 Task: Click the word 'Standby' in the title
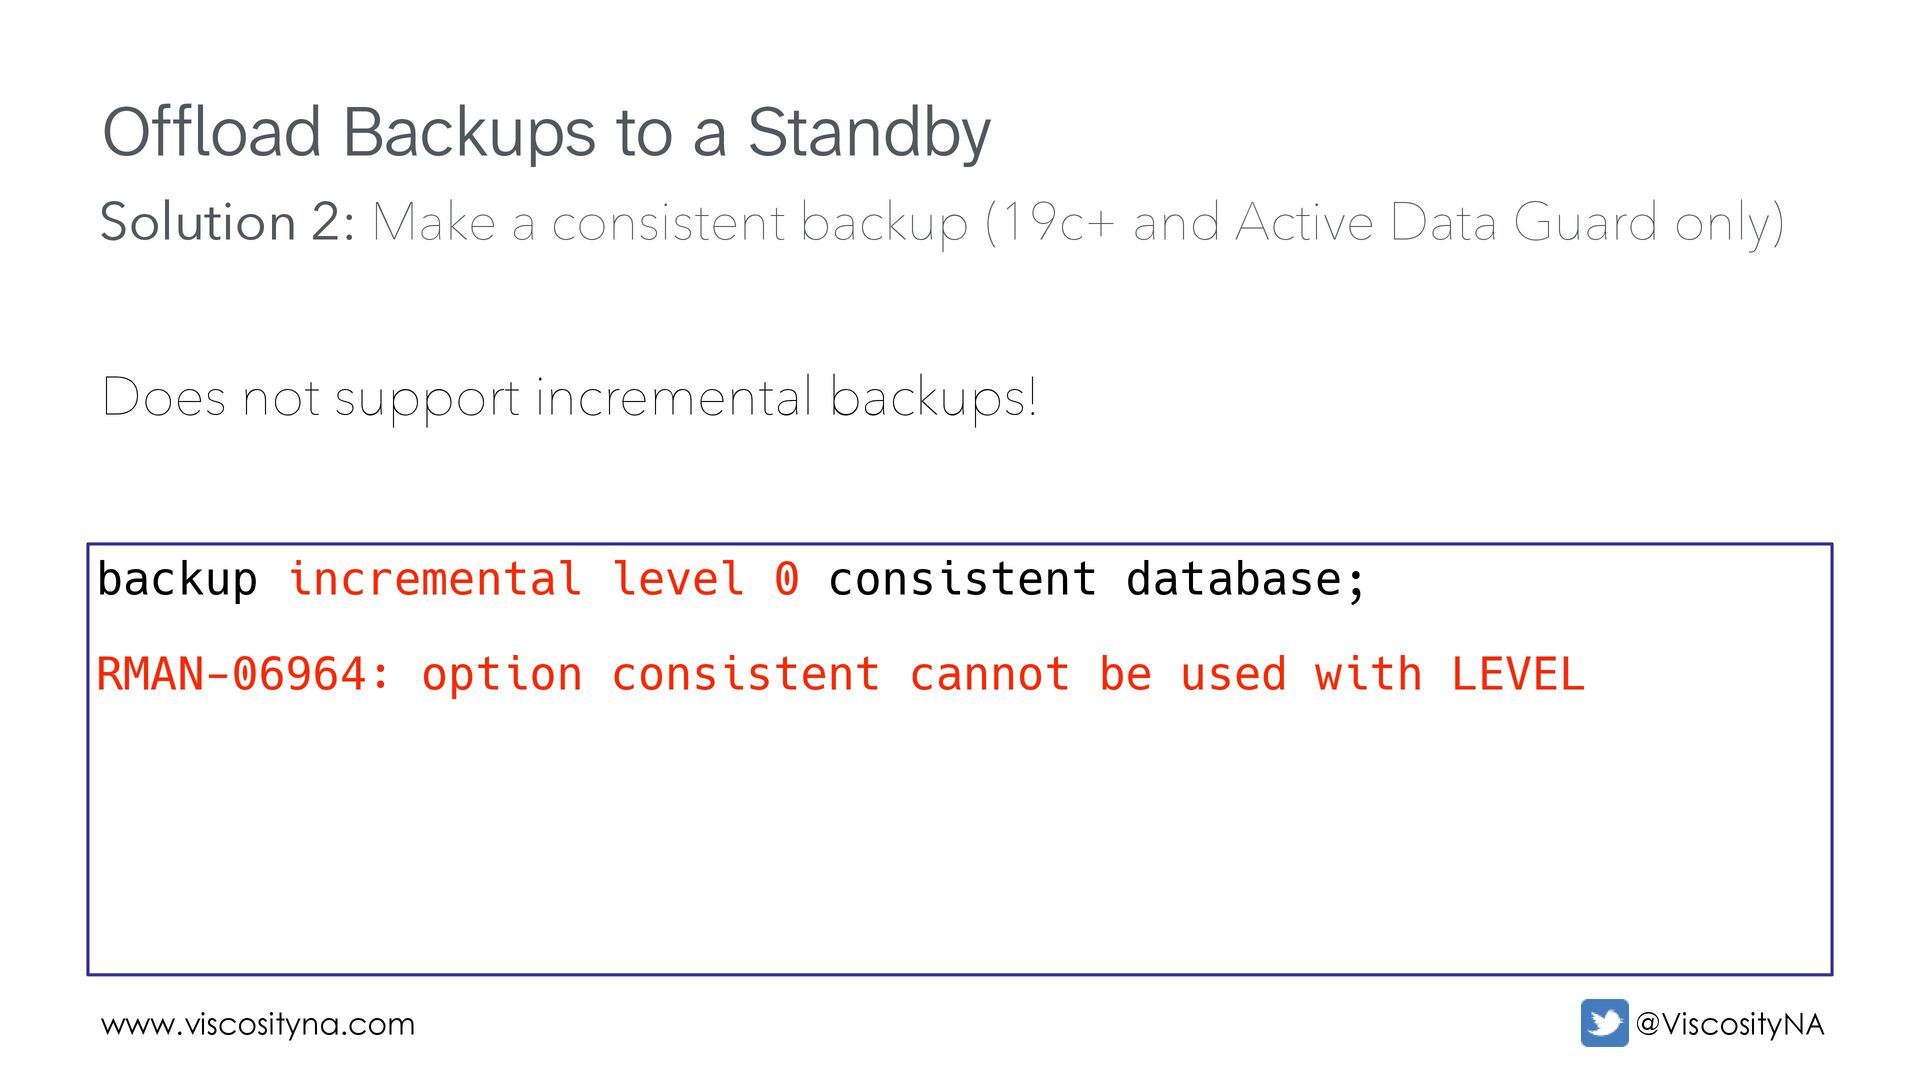point(869,134)
